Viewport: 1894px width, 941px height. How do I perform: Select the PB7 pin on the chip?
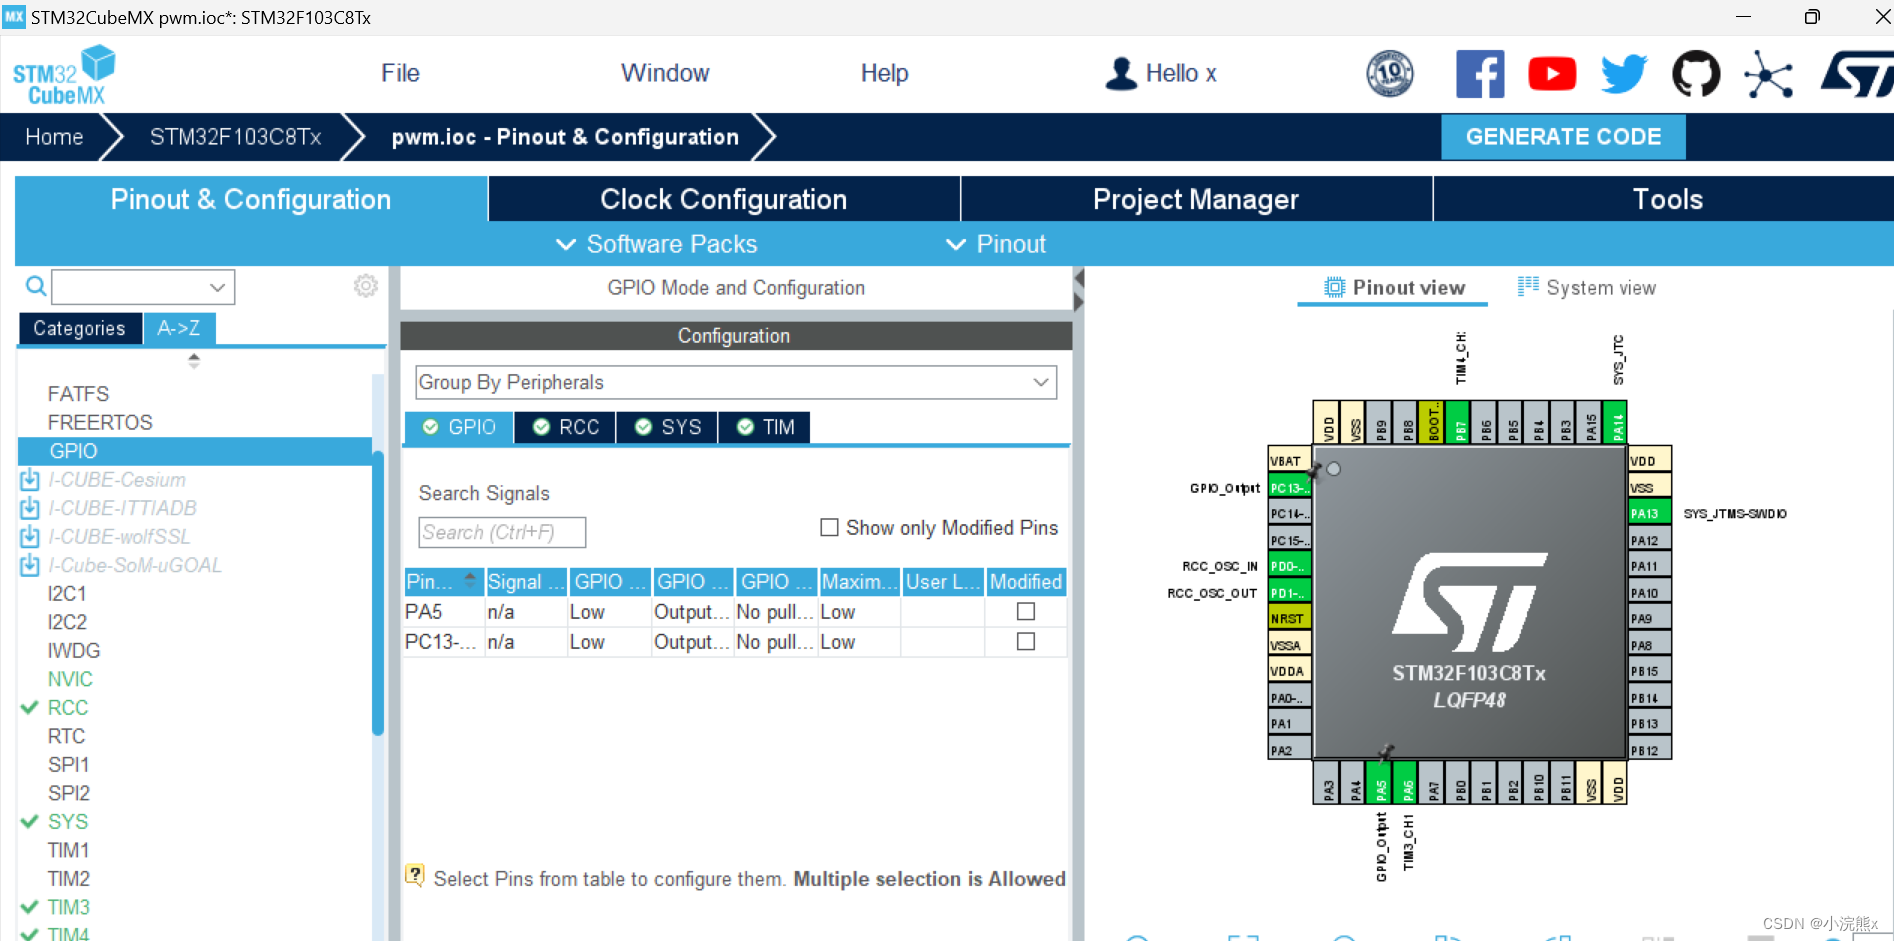(1460, 422)
